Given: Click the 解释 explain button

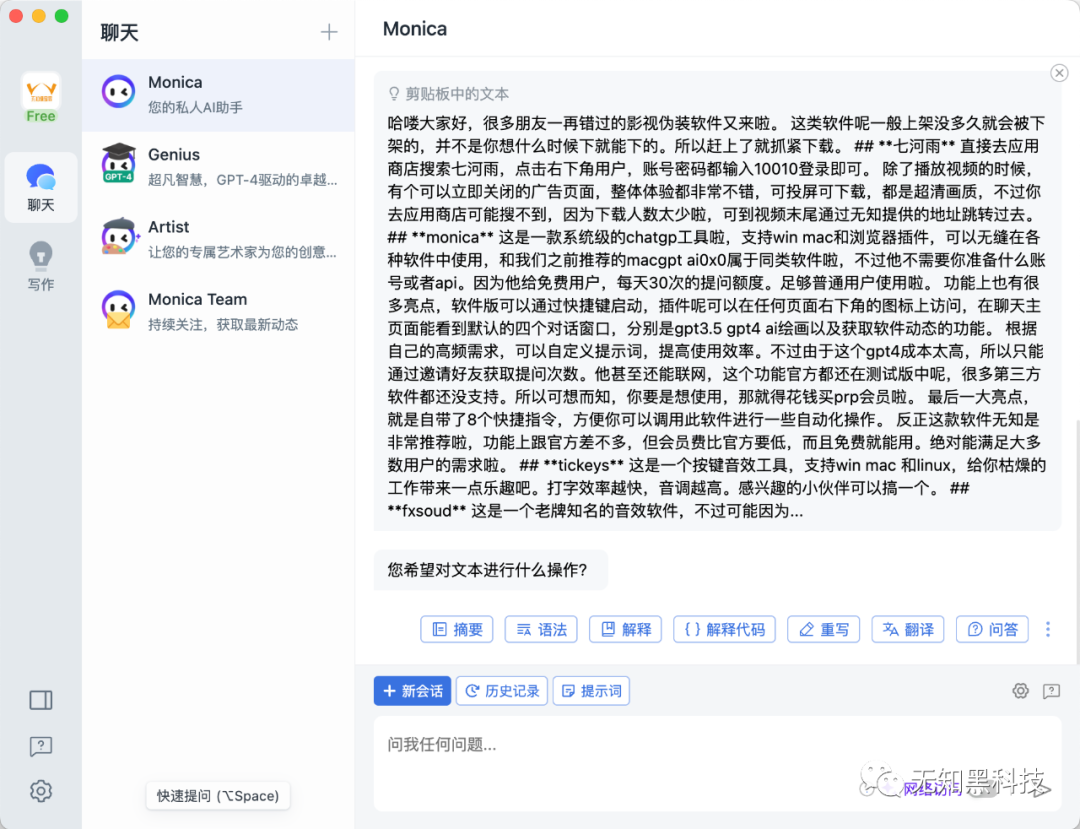Looking at the screenshot, I should click(x=625, y=629).
